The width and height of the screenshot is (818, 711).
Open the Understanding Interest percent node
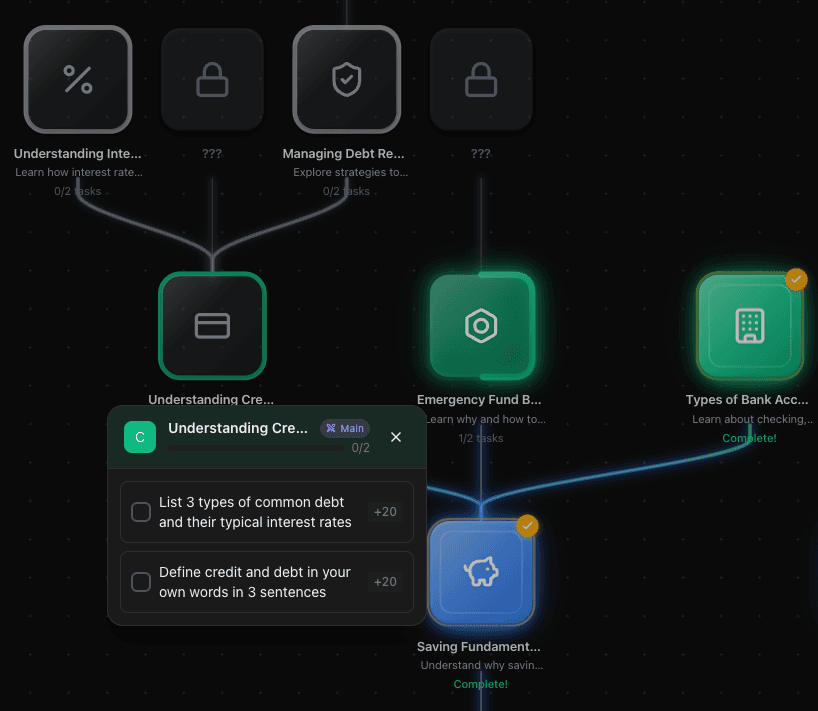coord(78,80)
